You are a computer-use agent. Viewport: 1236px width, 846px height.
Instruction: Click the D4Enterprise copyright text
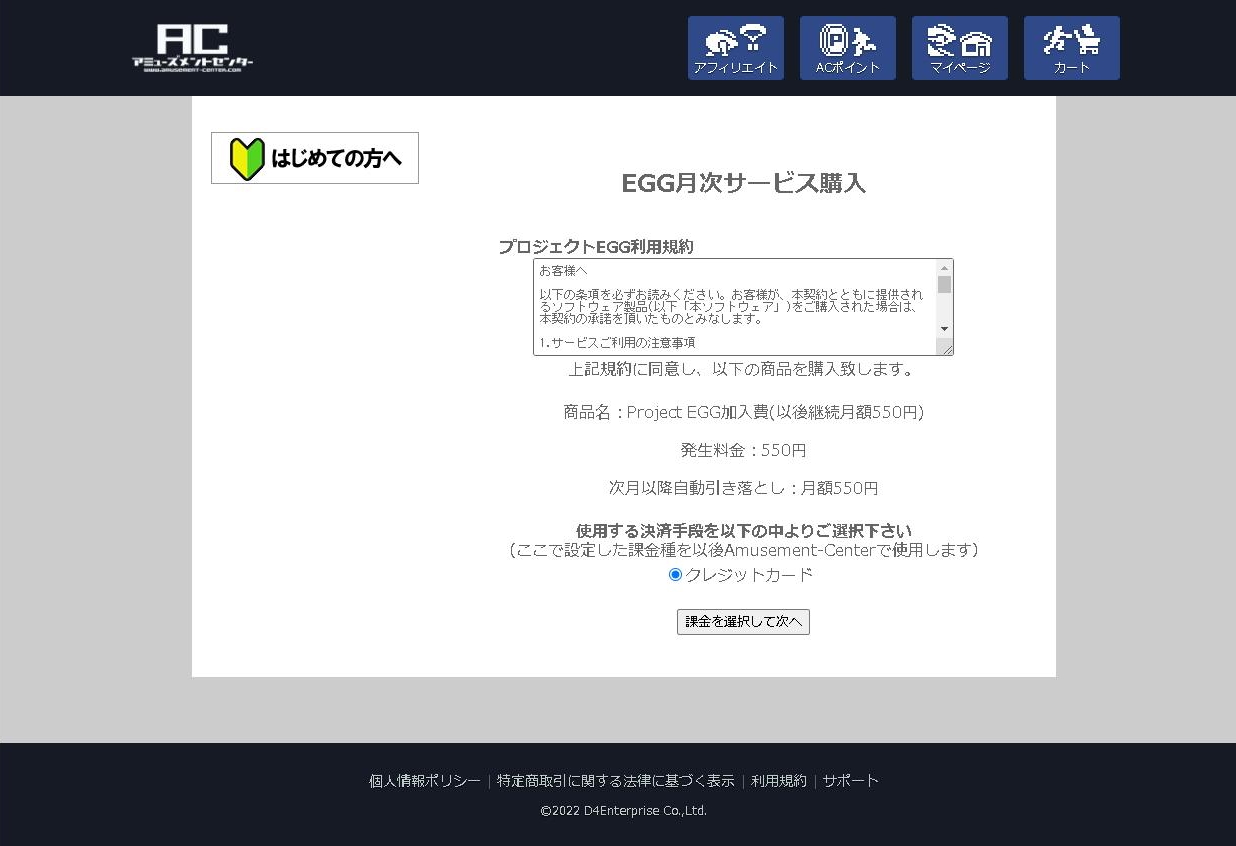[x=618, y=810]
